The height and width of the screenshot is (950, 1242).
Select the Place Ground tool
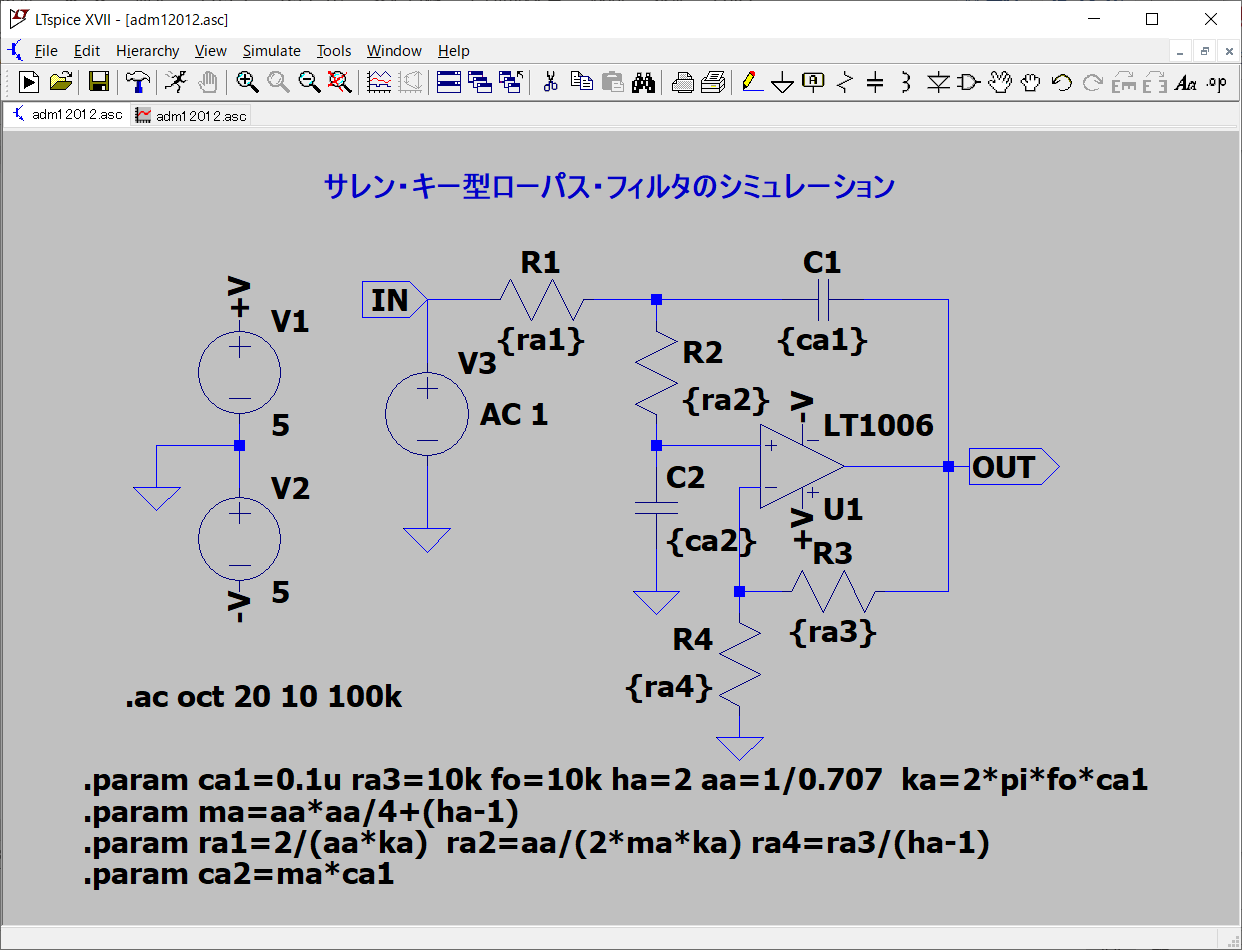(782, 83)
